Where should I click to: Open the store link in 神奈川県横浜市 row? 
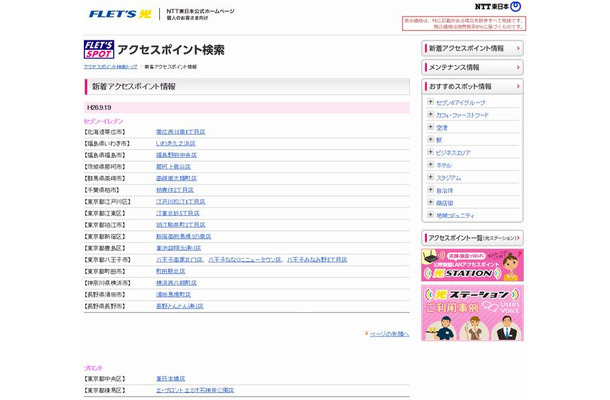pos(176,283)
